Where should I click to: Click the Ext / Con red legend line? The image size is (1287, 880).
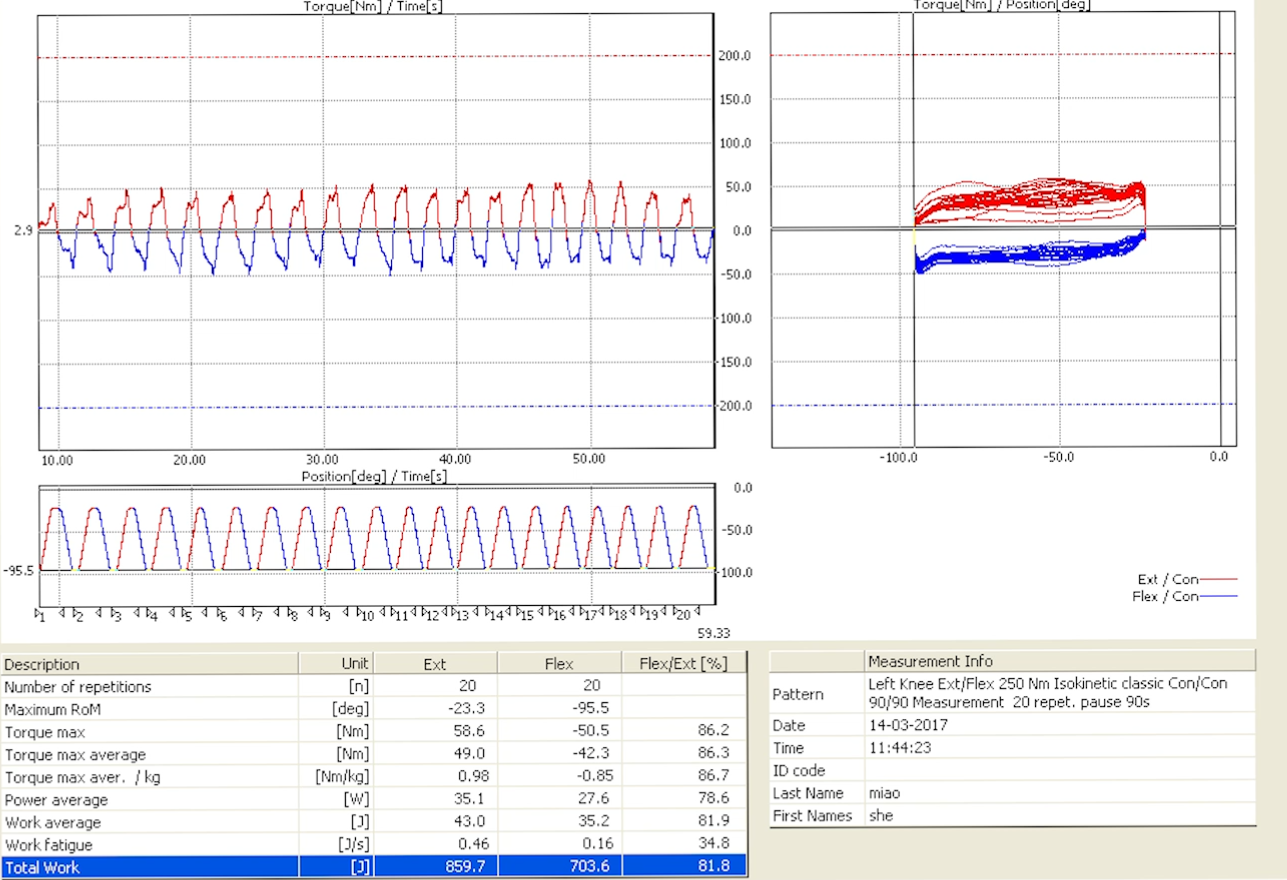tap(1218, 579)
